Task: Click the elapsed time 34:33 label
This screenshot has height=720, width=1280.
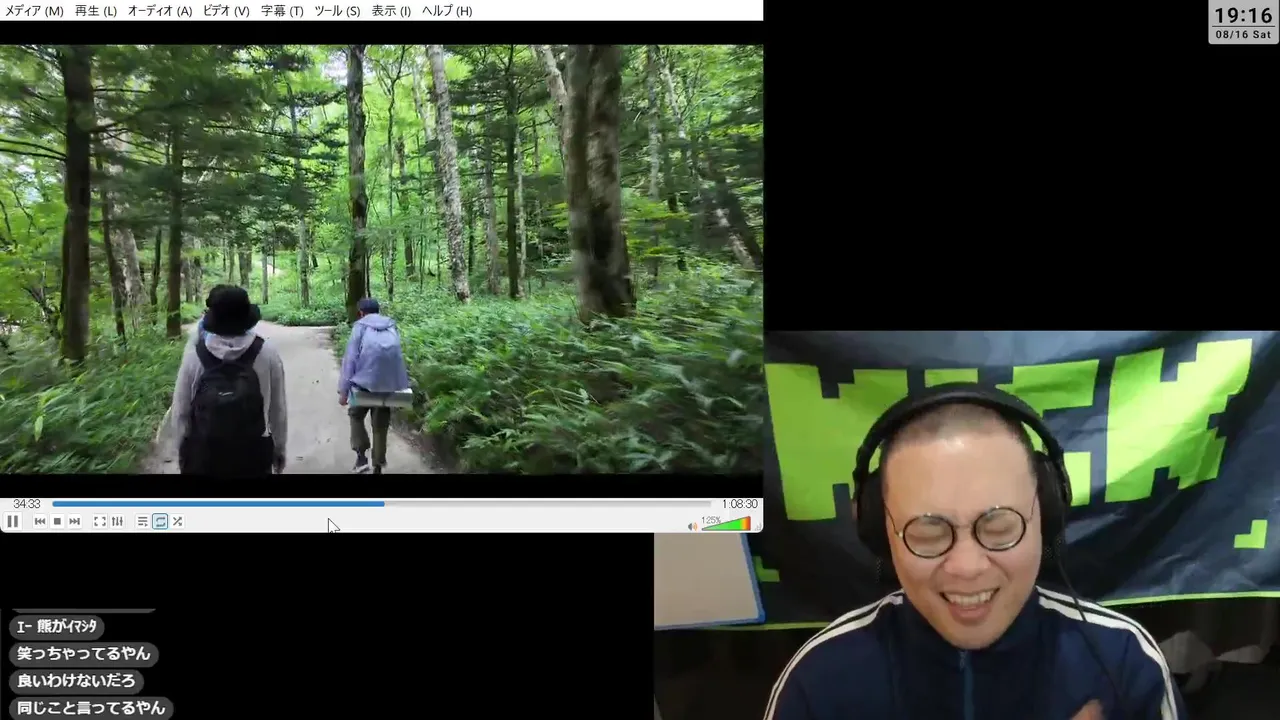Action: [27, 504]
